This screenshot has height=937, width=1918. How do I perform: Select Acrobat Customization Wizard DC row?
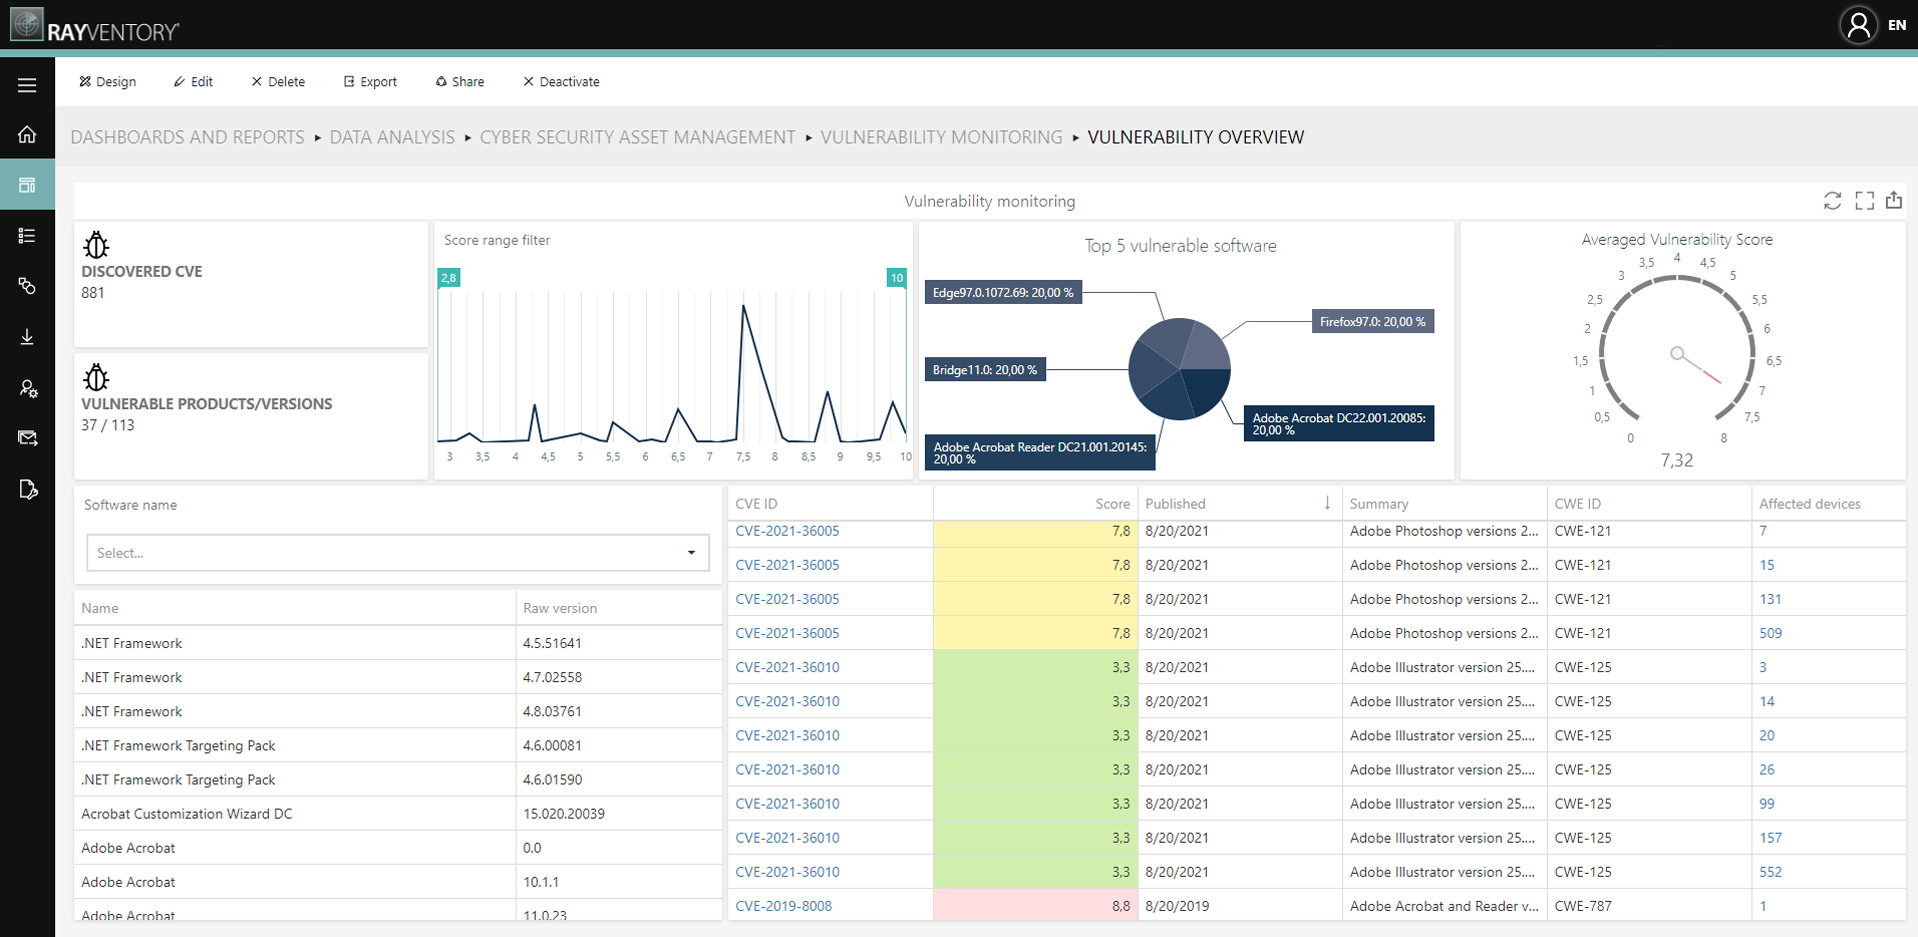click(x=398, y=814)
